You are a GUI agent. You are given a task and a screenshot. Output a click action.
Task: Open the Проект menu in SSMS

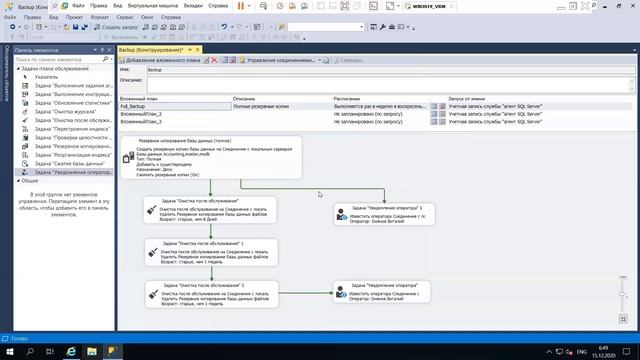[x=74, y=17]
